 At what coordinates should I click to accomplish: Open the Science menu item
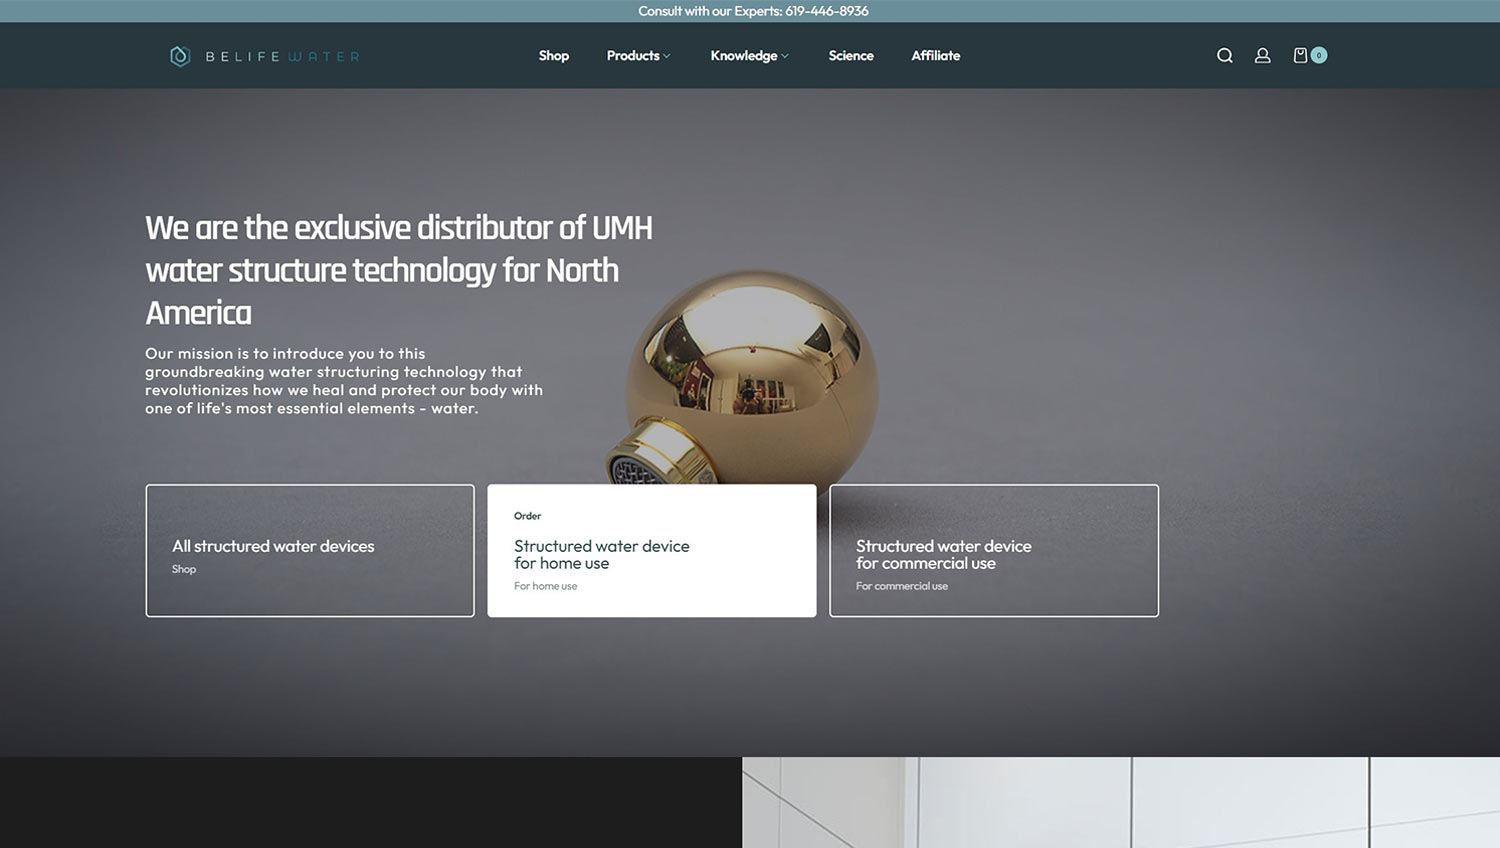coord(850,56)
